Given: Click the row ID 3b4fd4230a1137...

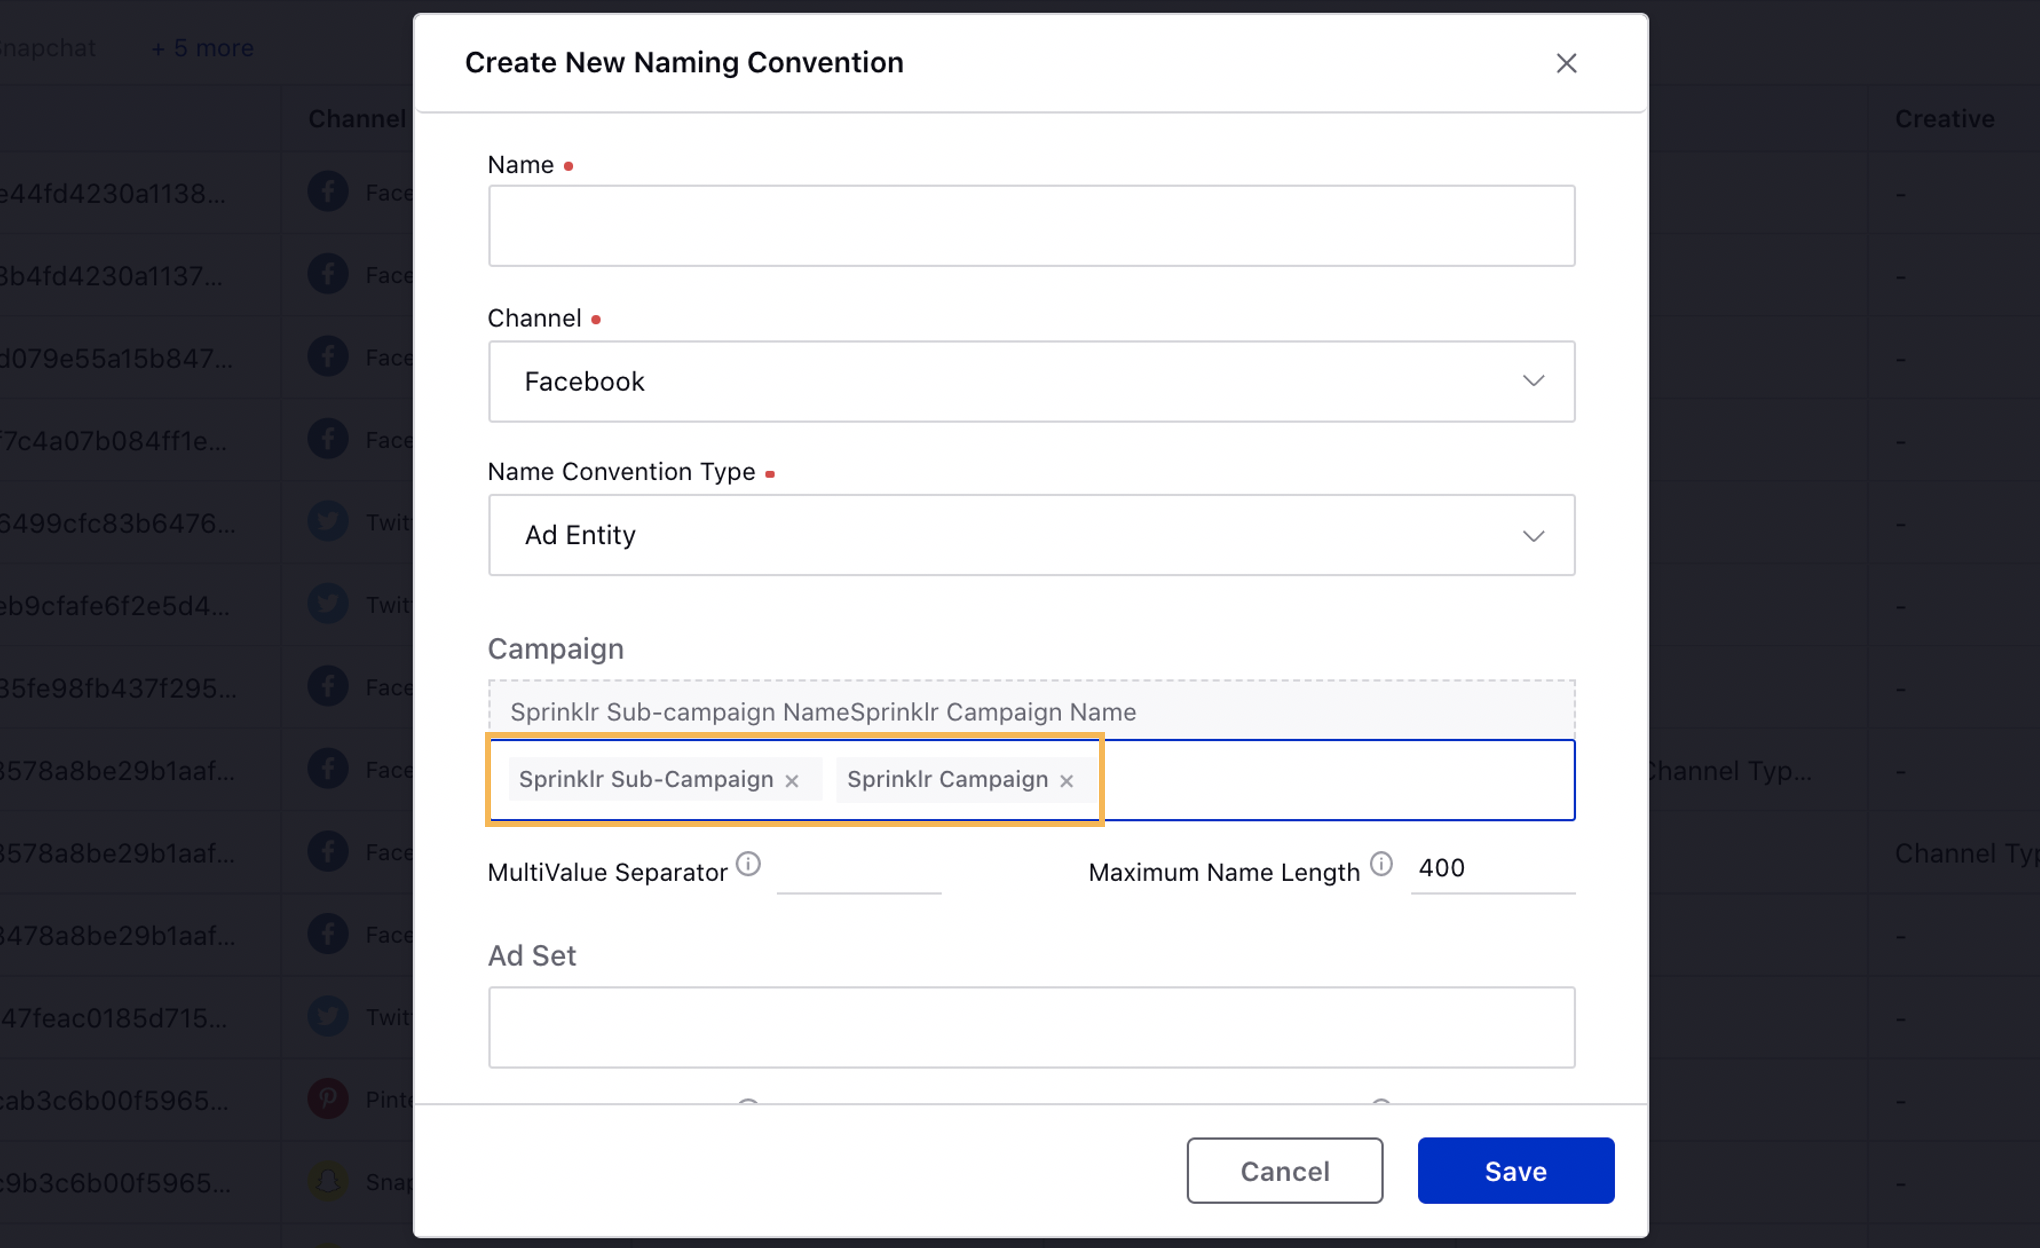Looking at the screenshot, I should 111,275.
